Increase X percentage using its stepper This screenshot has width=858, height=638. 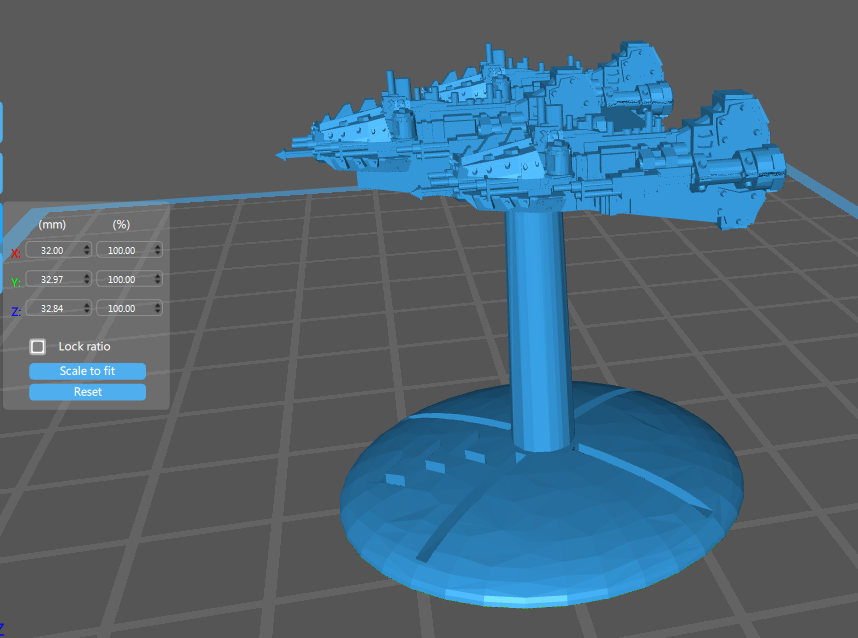pyautogui.click(x=157, y=247)
